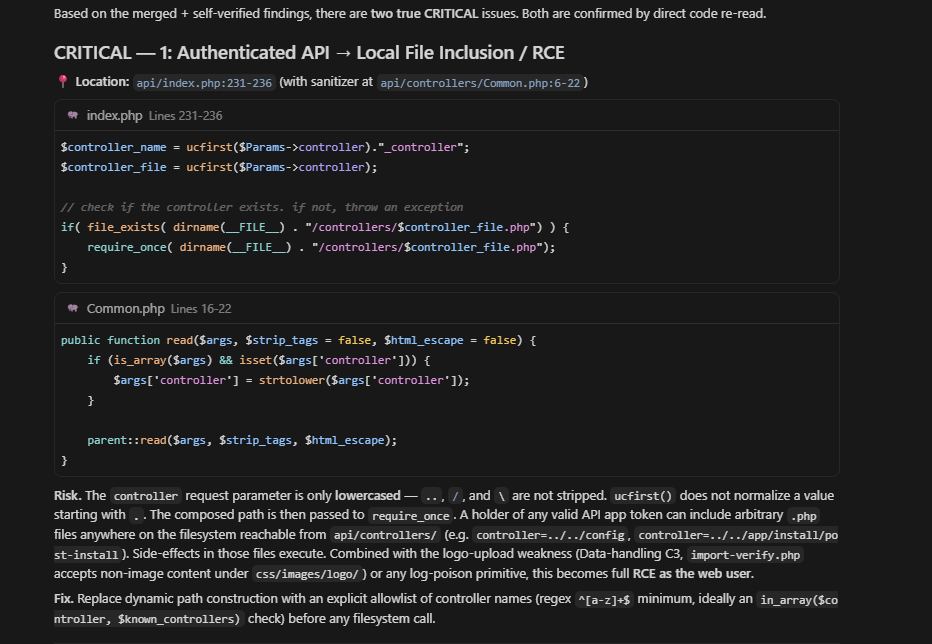
Task: Click the $controller_name assignment code line
Action: [265, 147]
